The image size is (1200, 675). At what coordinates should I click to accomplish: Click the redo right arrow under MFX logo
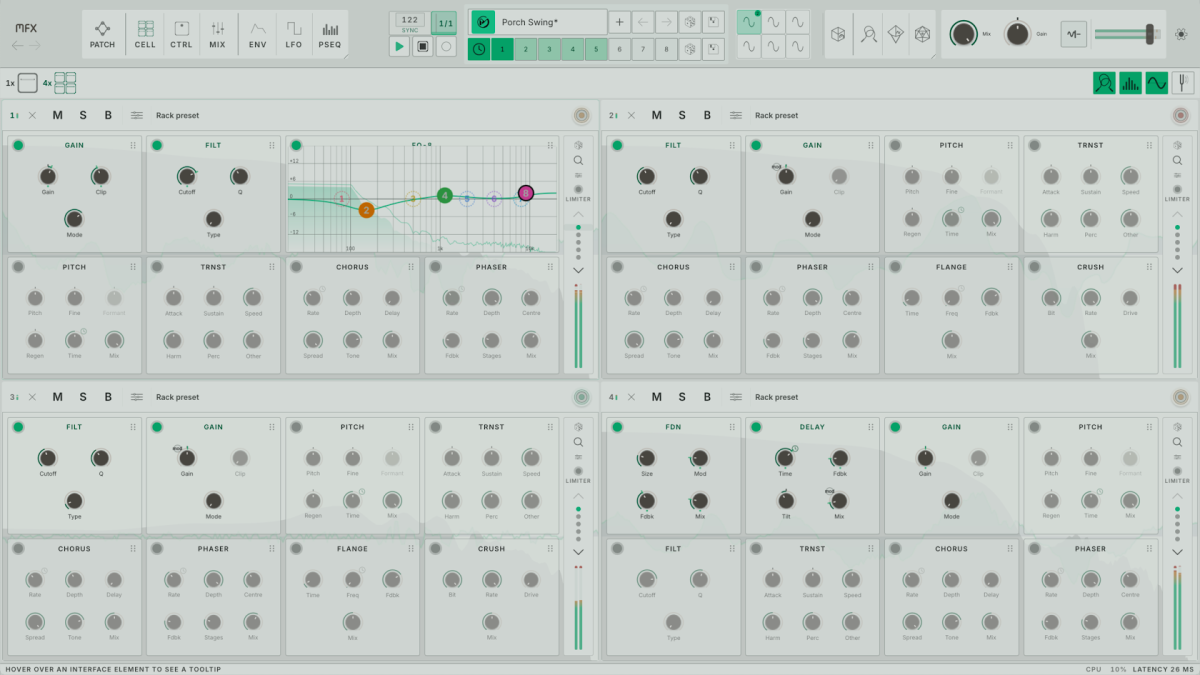[x=35, y=45]
